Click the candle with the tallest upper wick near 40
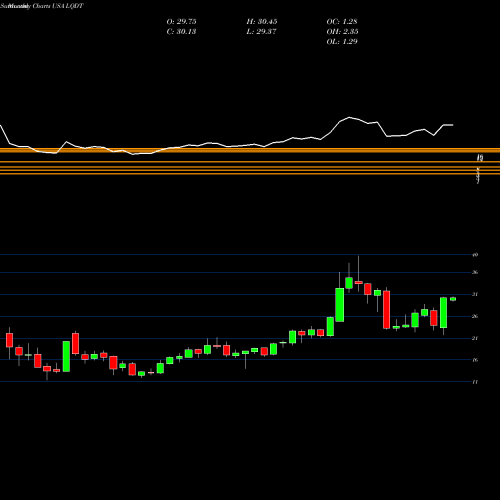The image size is (500, 500). pos(359,282)
